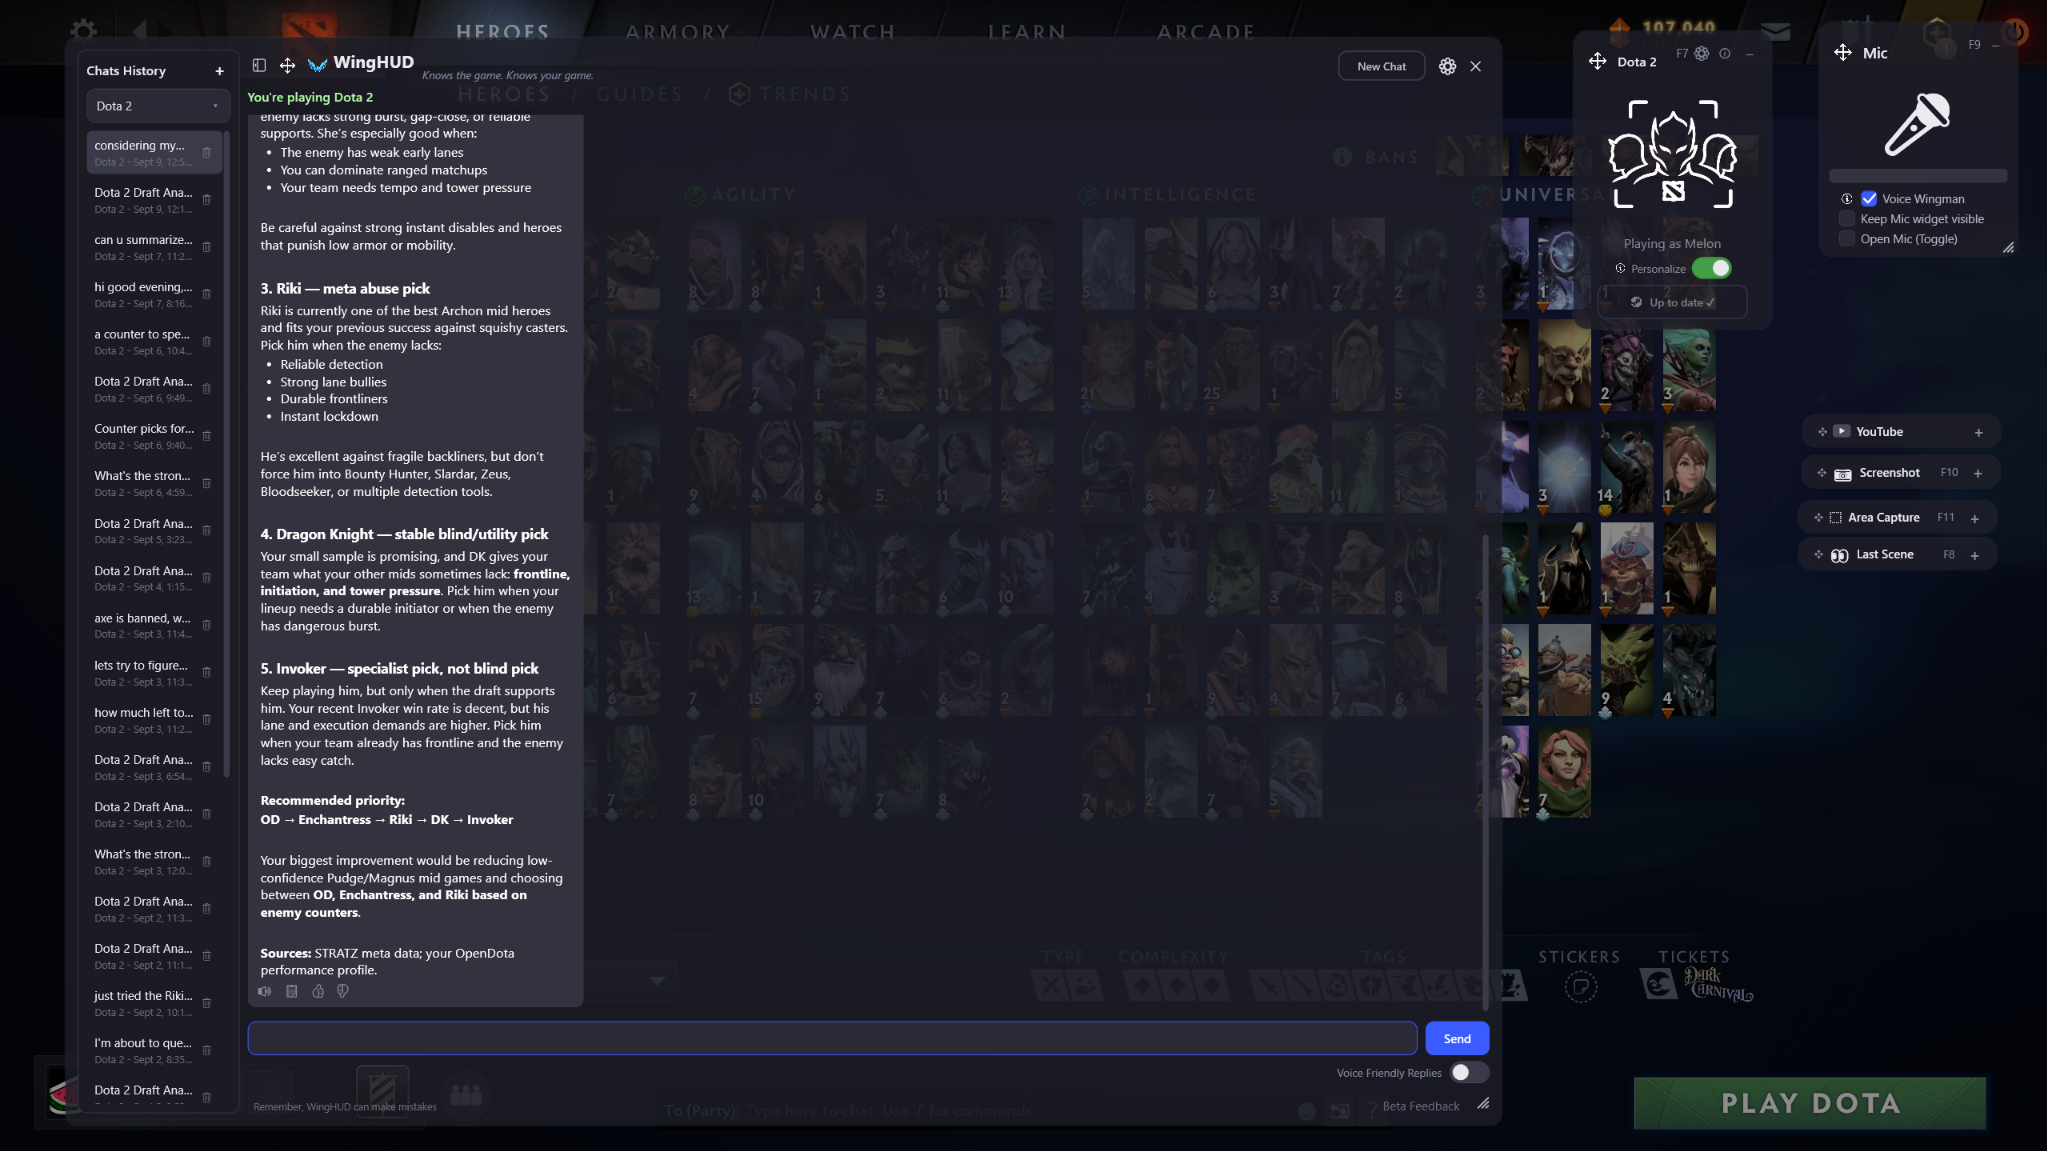2047x1151 pixels.
Task: Expand the Screenshot widget
Action: 1978,473
